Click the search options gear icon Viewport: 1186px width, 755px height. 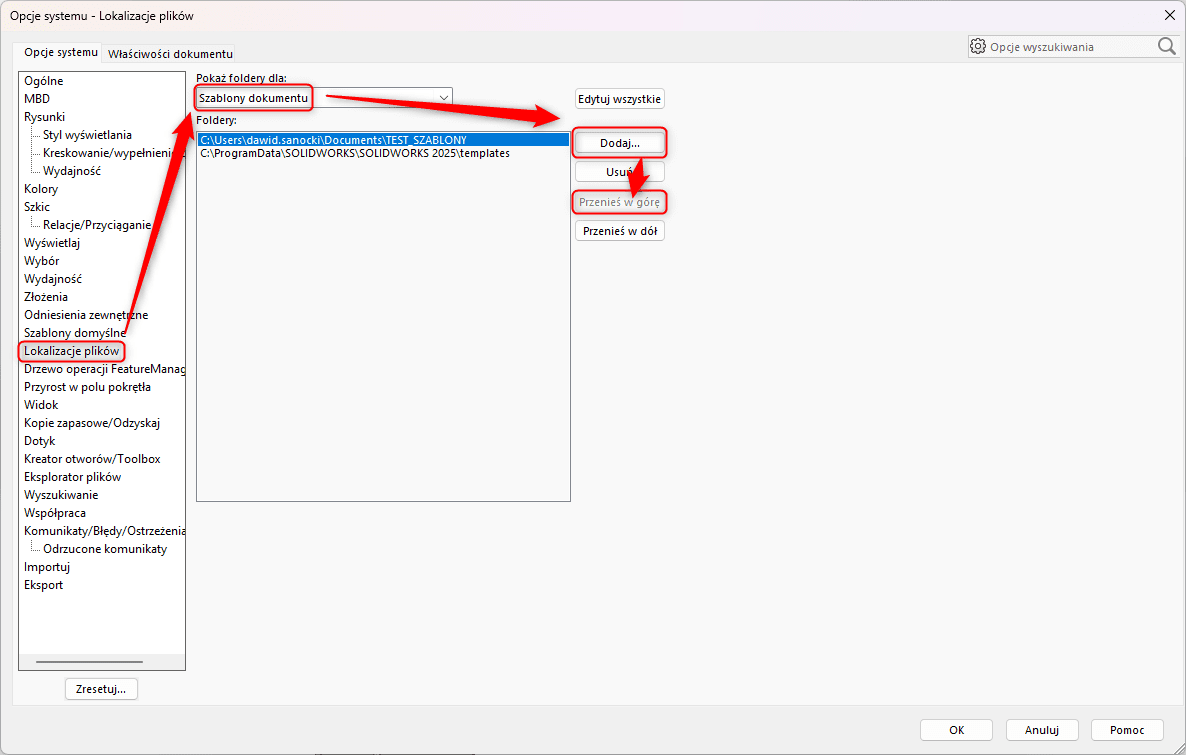coord(978,47)
